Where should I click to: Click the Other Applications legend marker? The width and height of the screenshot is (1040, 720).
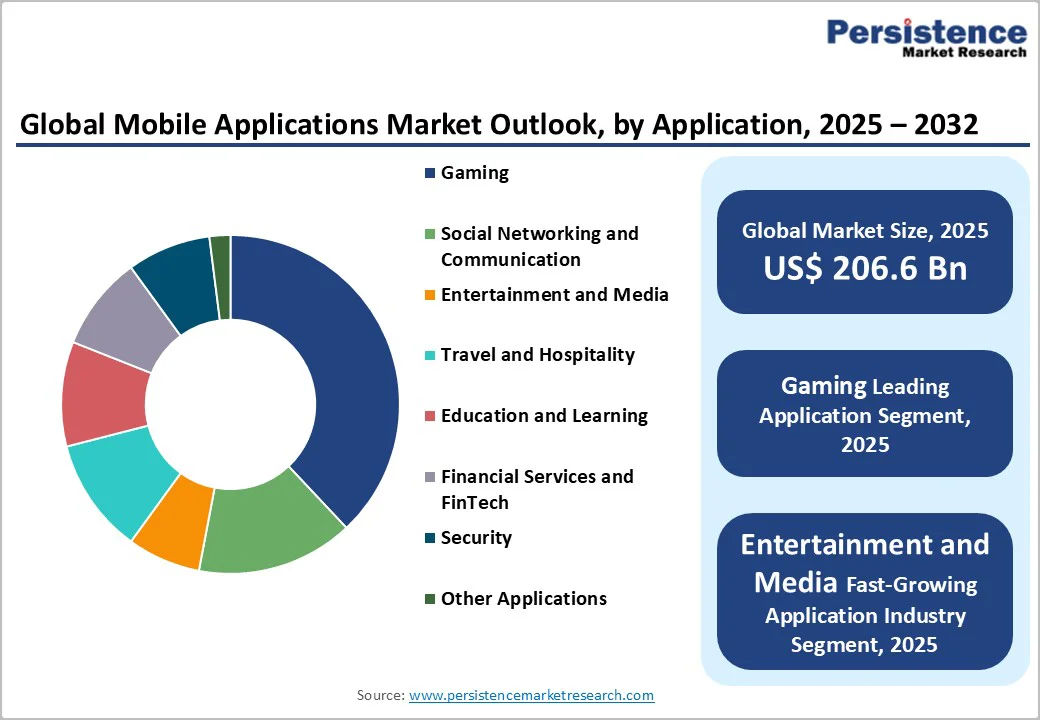coord(428,598)
